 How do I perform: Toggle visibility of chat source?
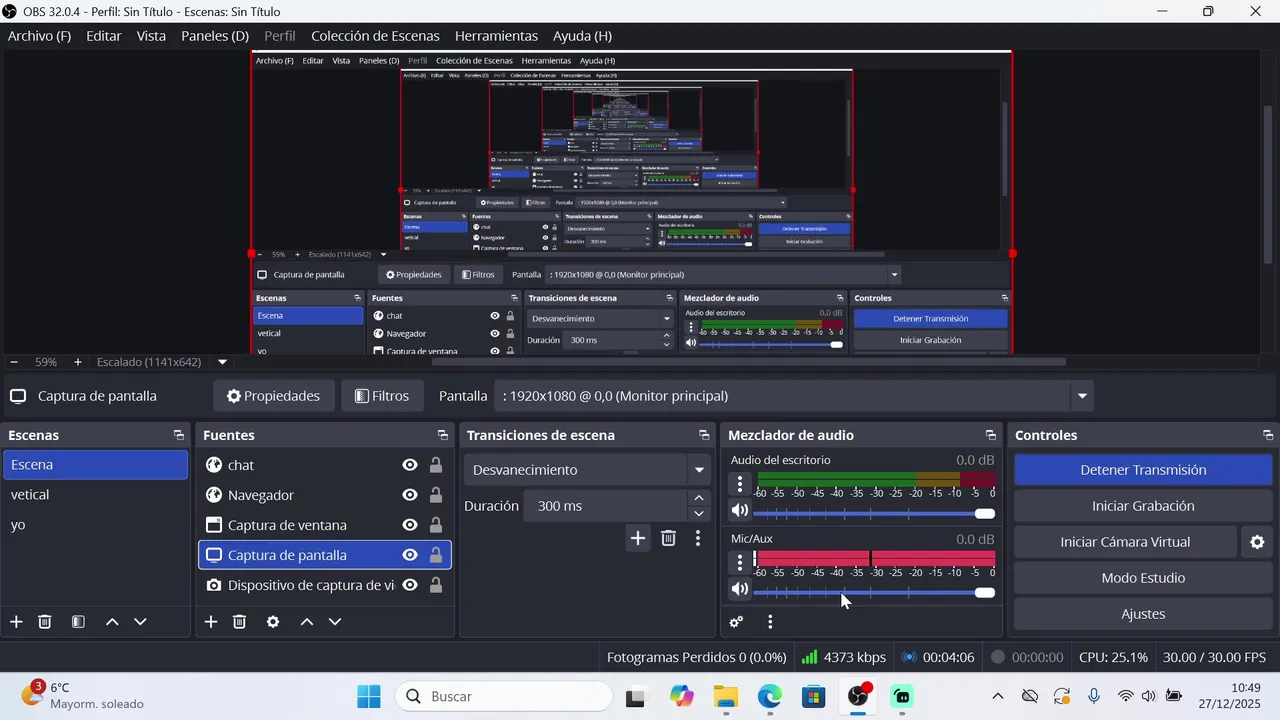(410, 465)
